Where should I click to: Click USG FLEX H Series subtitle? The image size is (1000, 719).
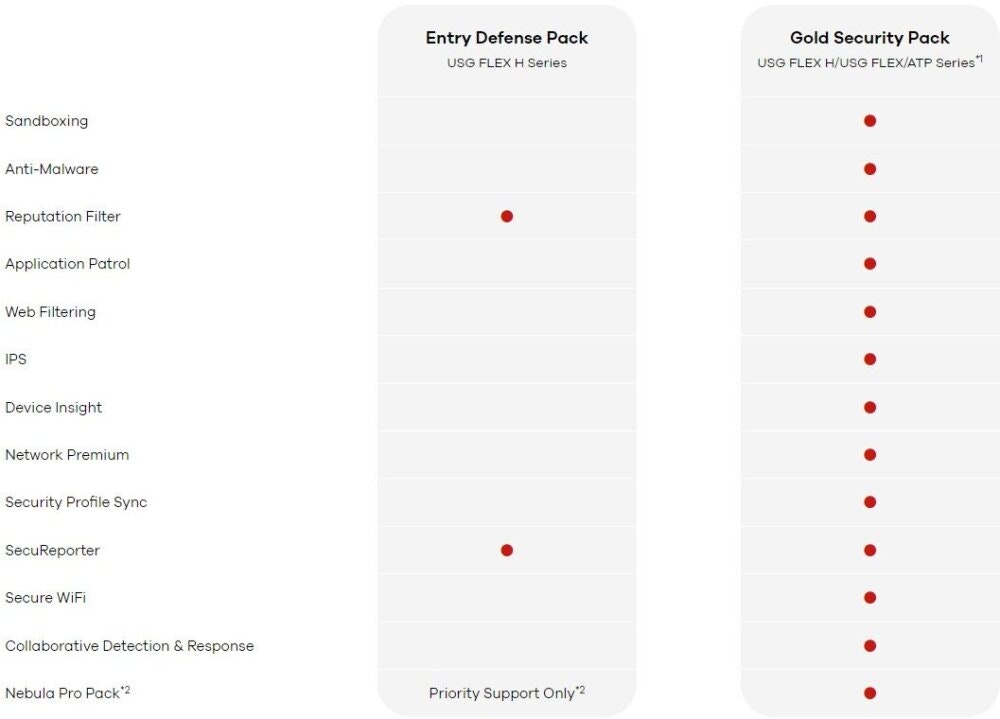click(506, 63)
